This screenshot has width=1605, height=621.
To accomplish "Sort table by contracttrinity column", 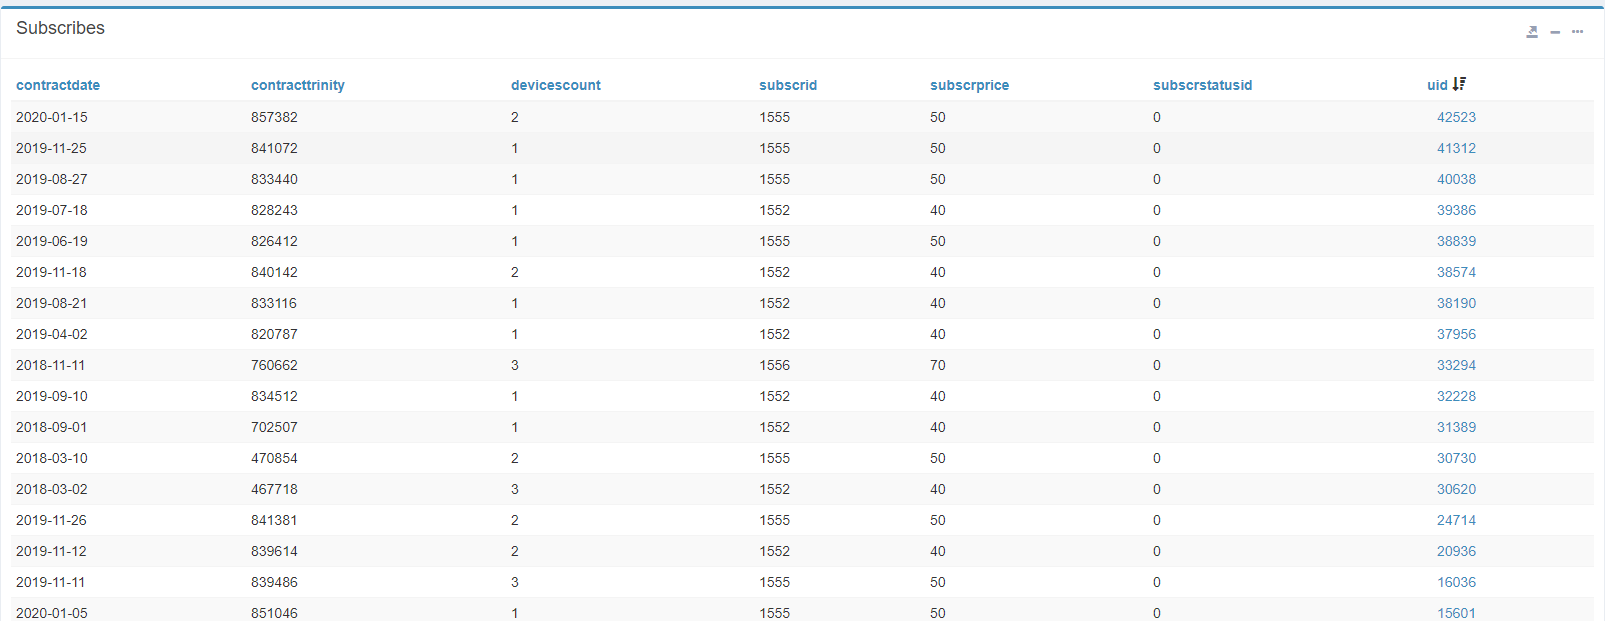I will [297, 85].
